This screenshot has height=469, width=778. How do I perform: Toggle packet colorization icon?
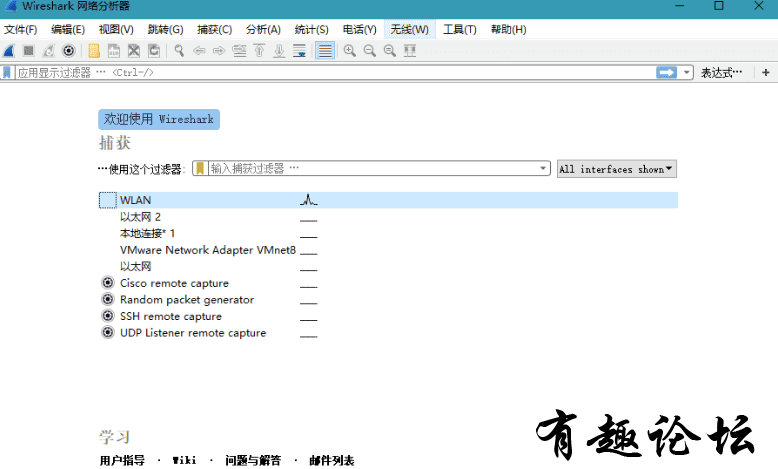tap(325, 51)
